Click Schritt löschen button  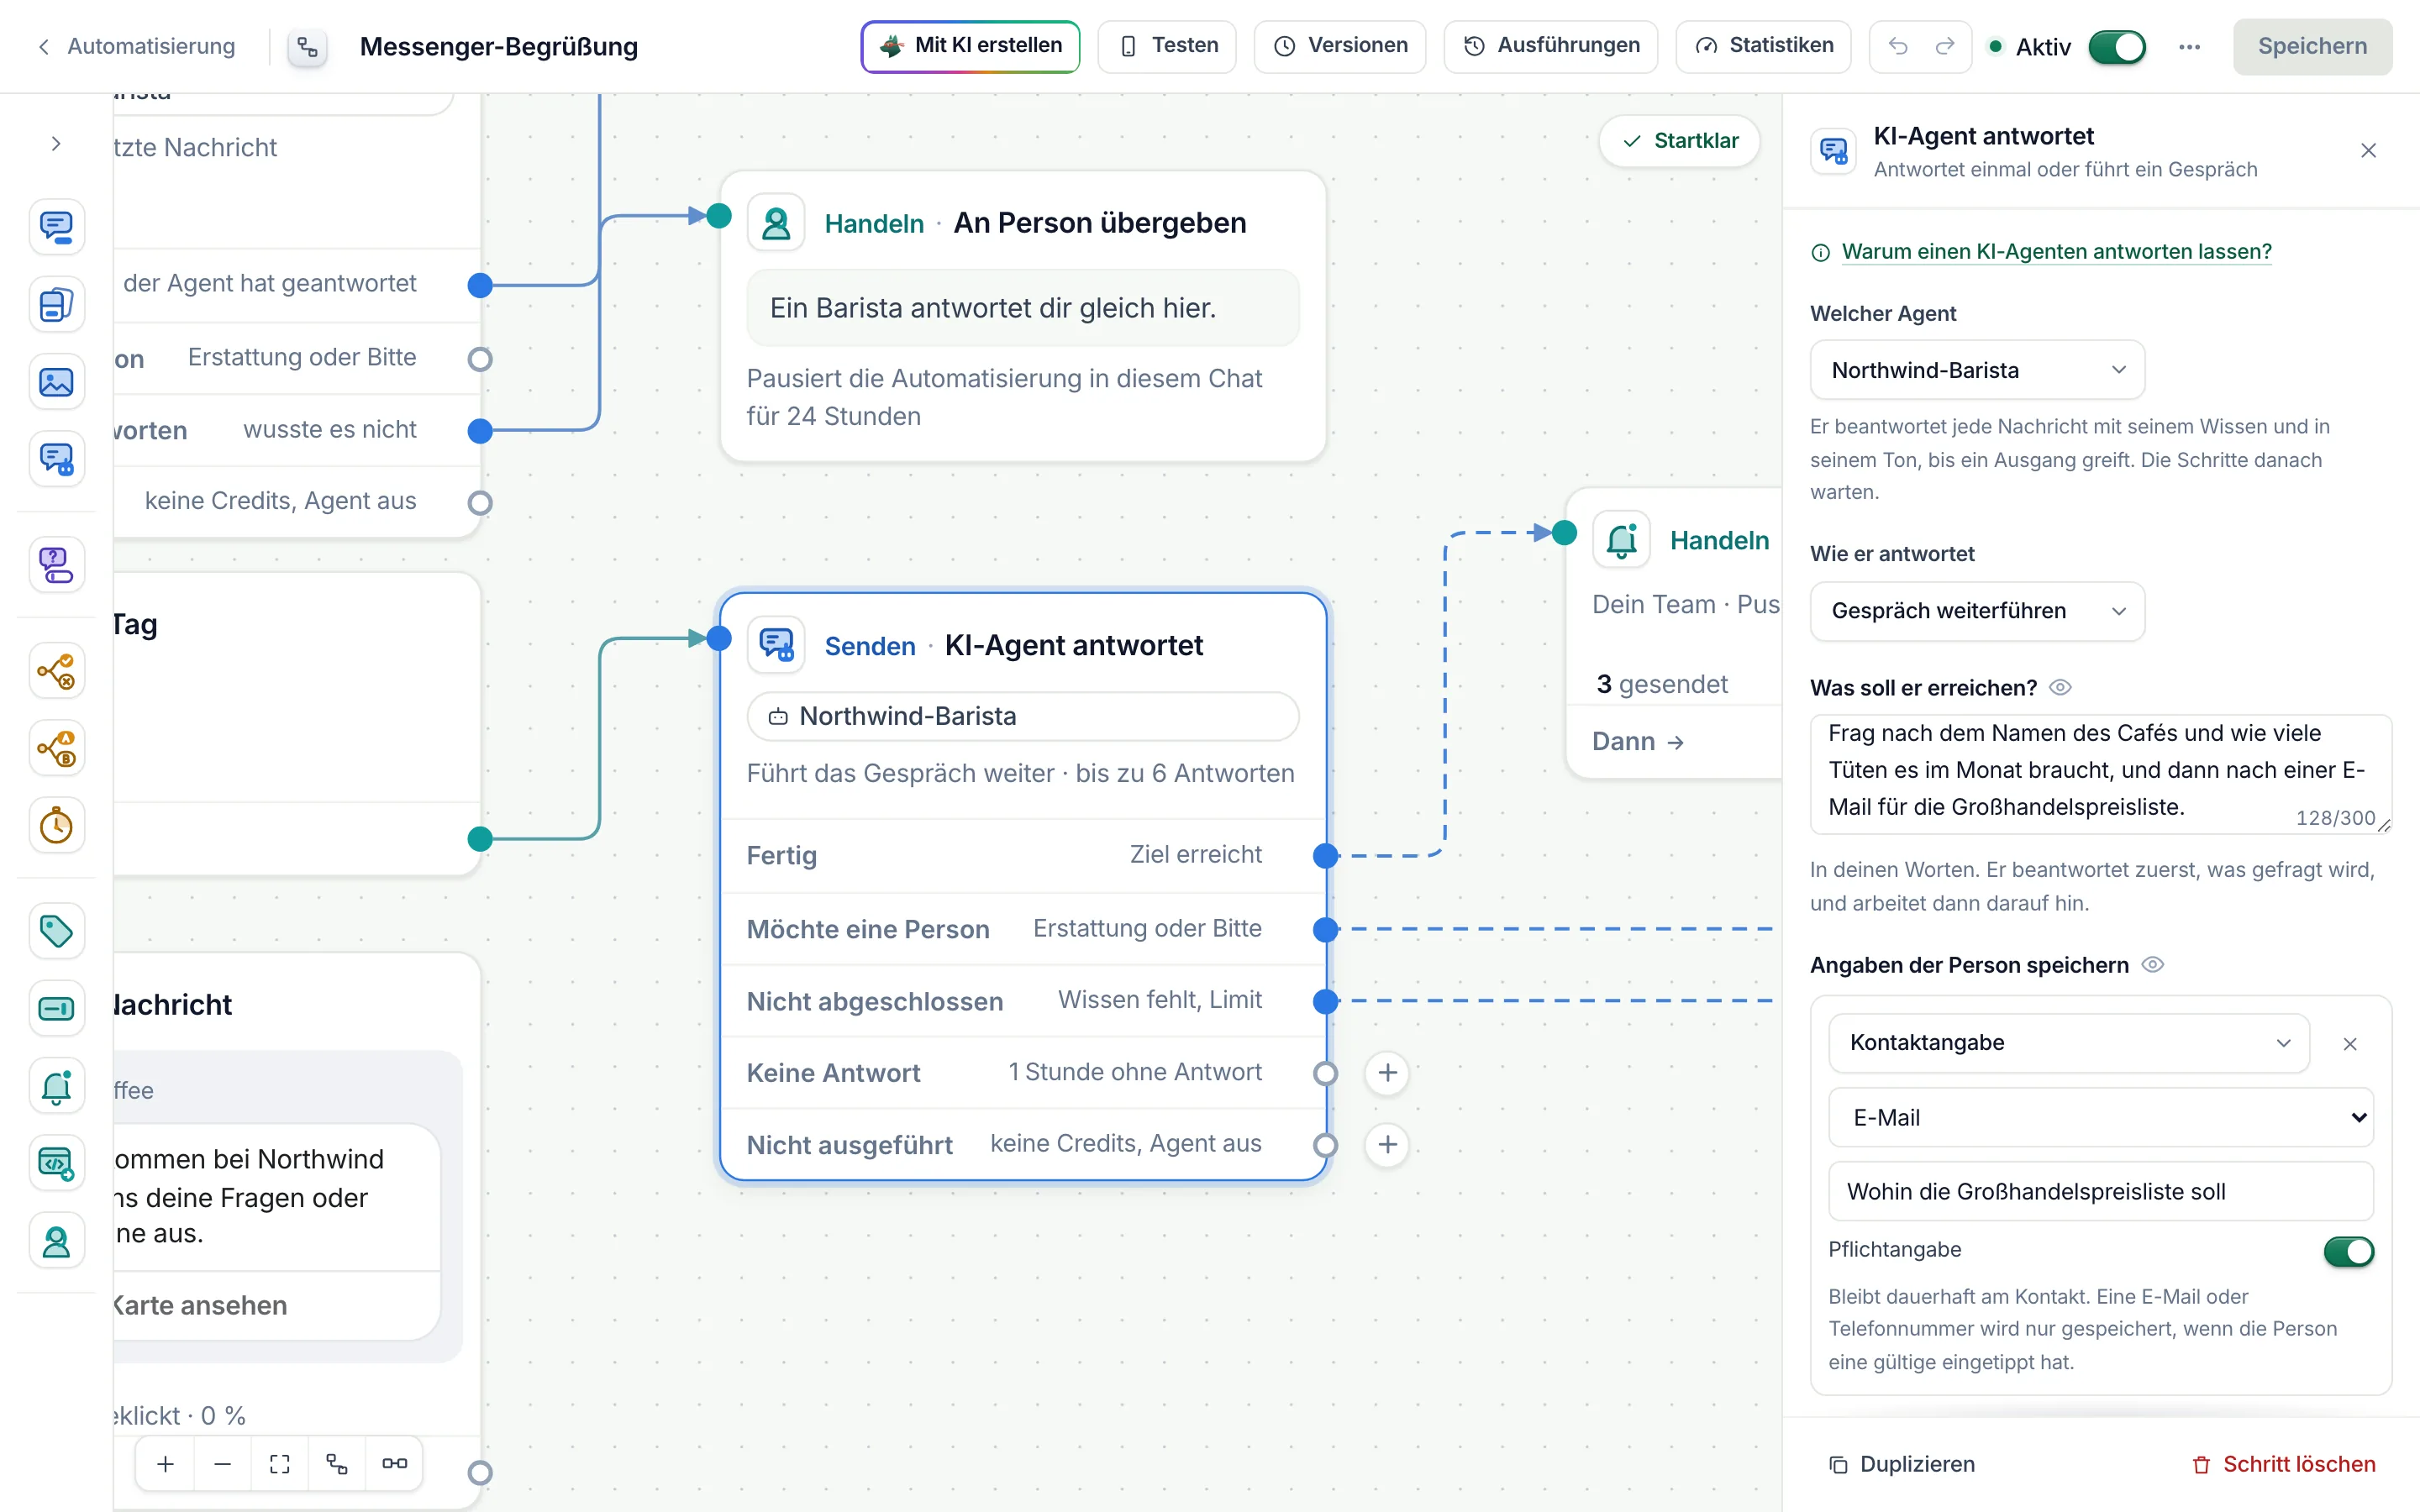pos(2283,1464)
